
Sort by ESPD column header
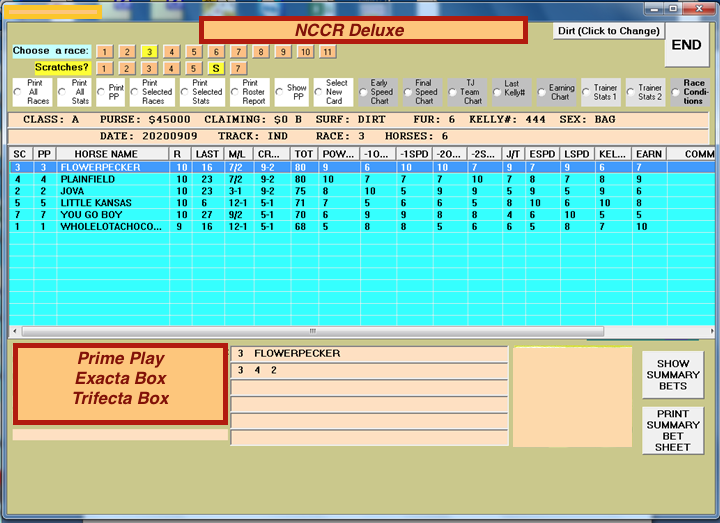[x=542, y=154]
